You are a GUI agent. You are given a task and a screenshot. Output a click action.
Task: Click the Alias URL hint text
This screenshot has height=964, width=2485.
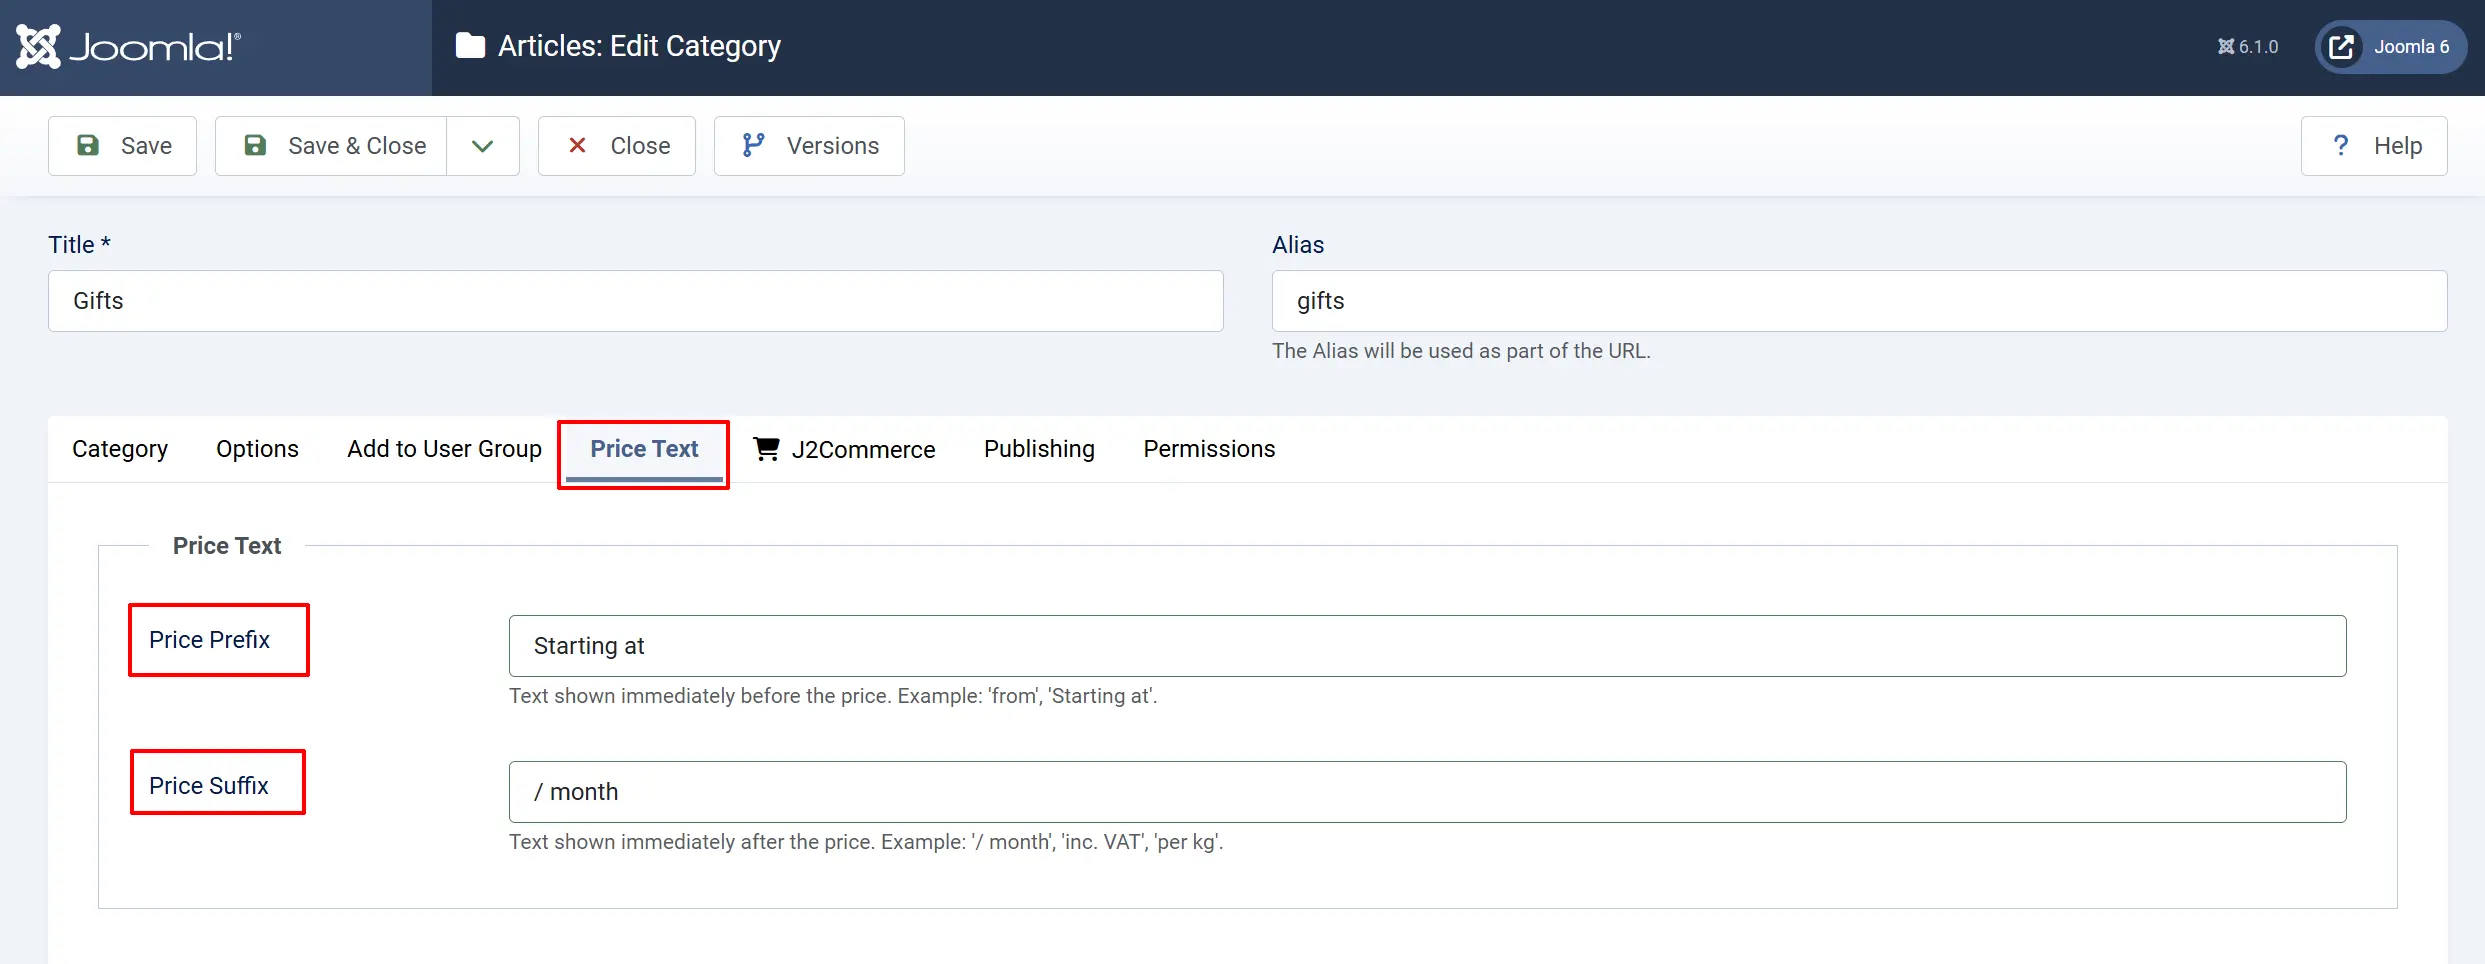[x=1461, y=351]
